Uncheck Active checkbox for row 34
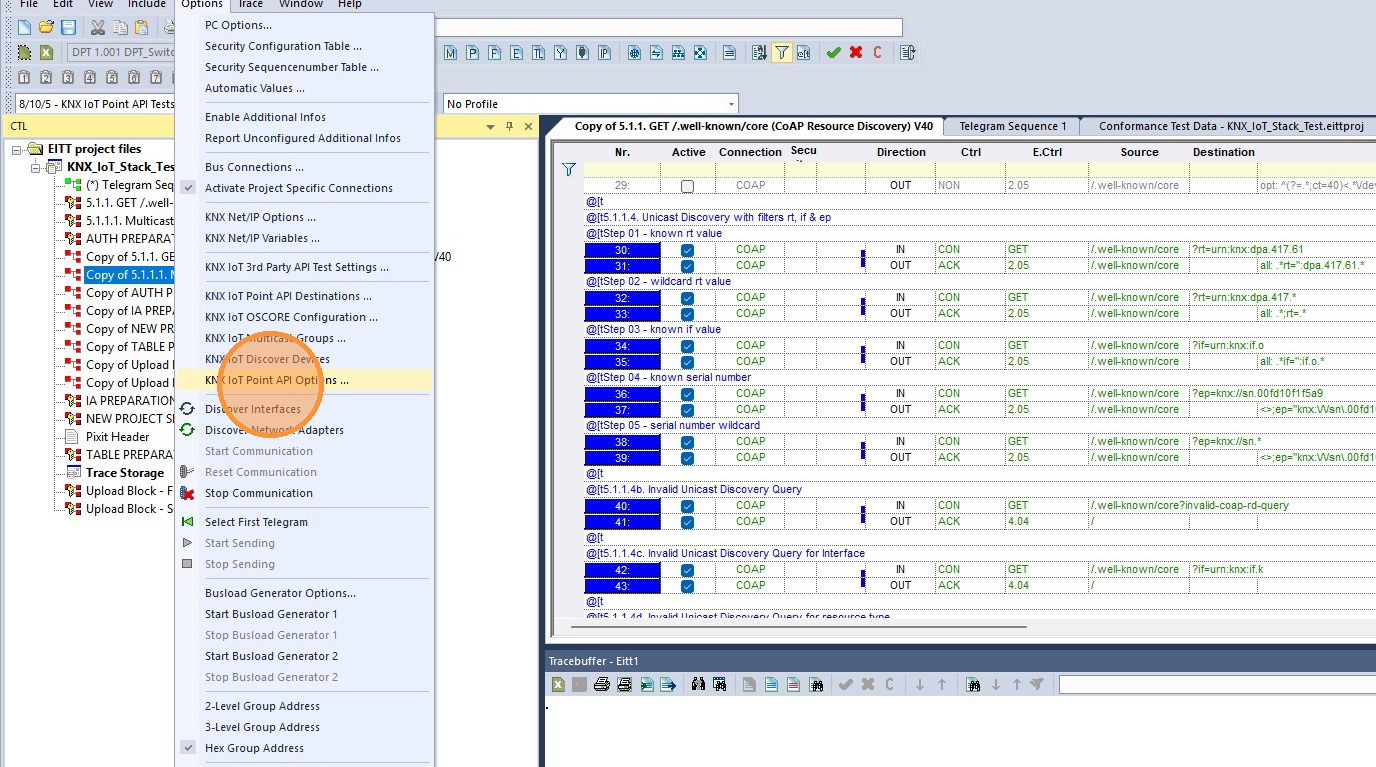The image size is (1376, 767). [x=687, y=345]
